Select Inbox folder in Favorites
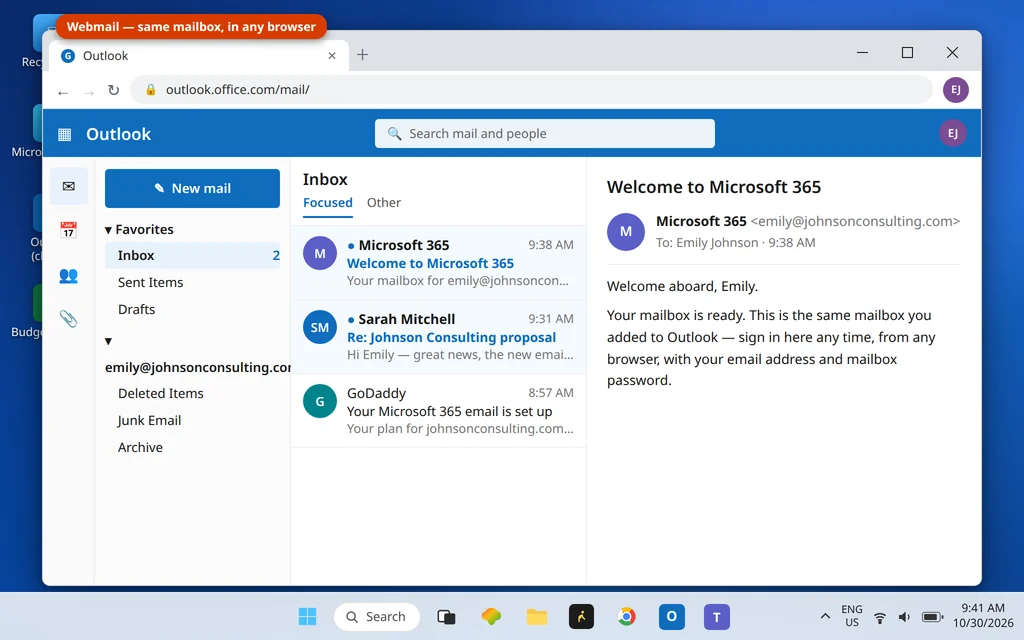 click(193, 255)
